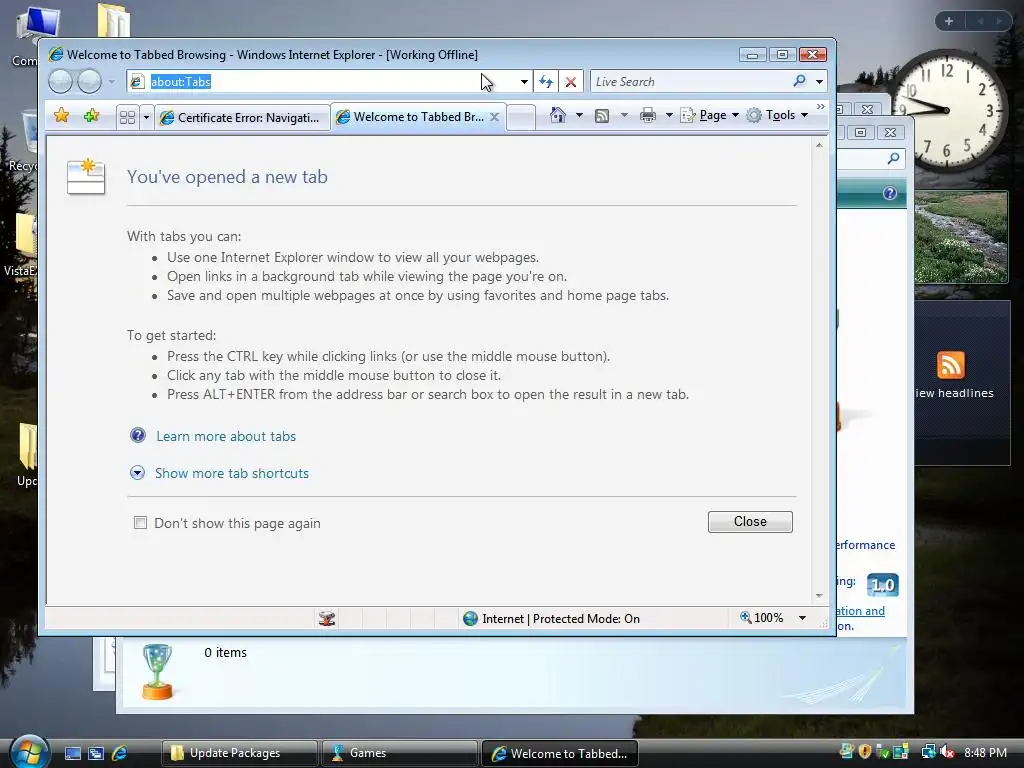
Task: Click the analog clock gadget
Action: coord(946,111)
